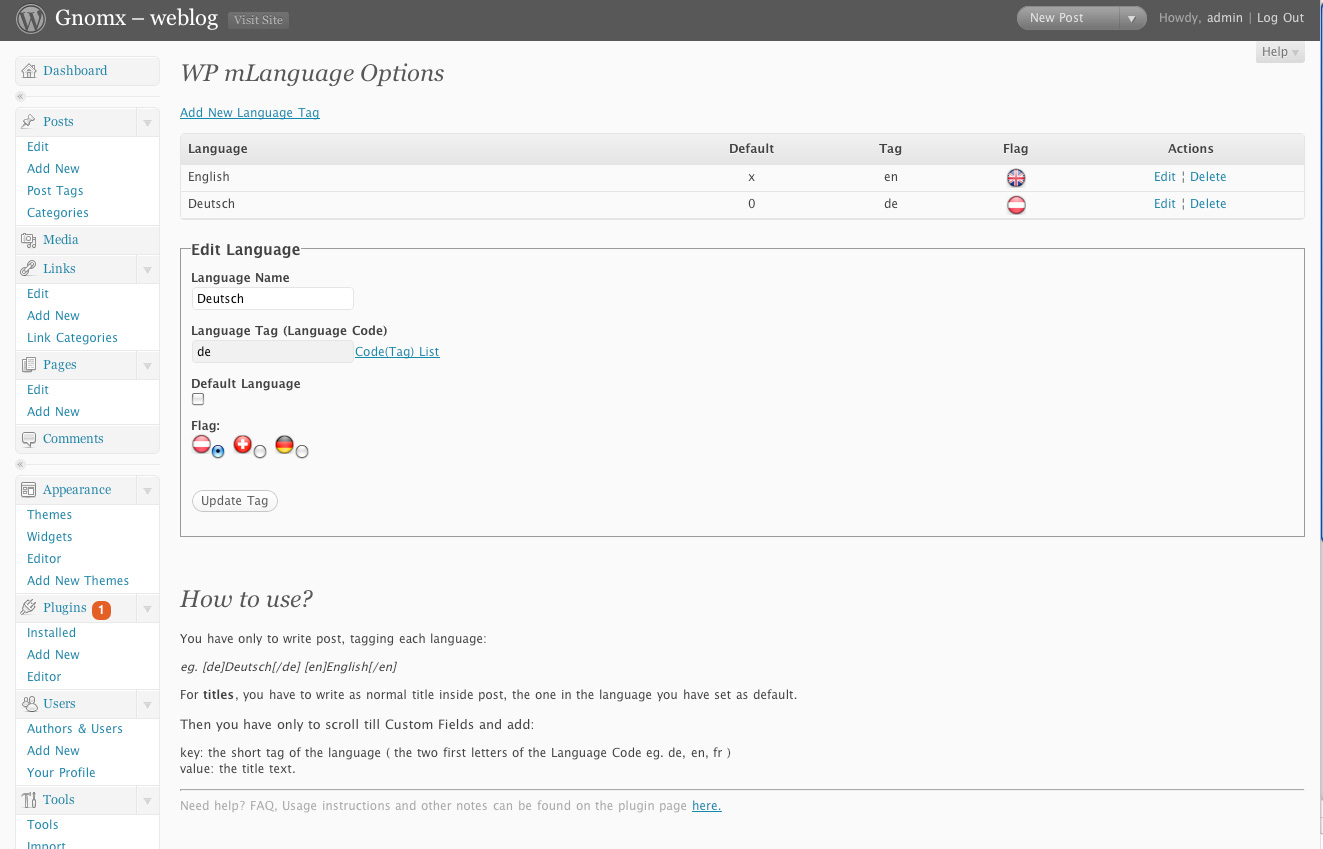
Task: Open Post Tags under Posts
Action: [x=55, y=191]
